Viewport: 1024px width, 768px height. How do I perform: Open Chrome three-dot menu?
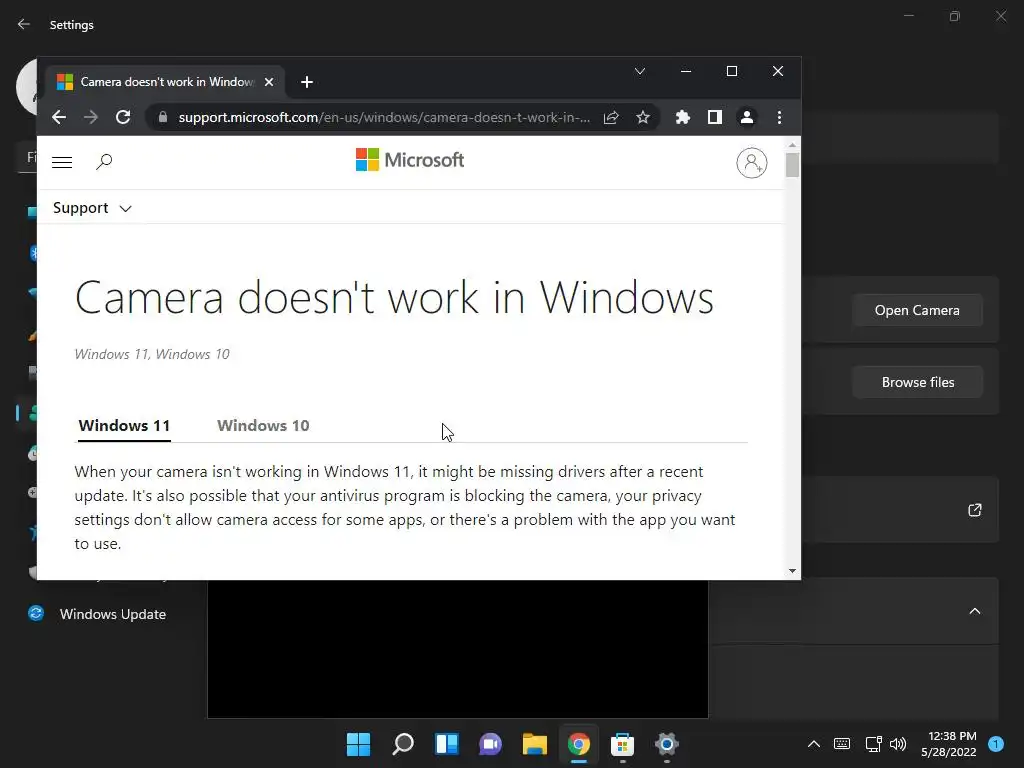(779, 118)
